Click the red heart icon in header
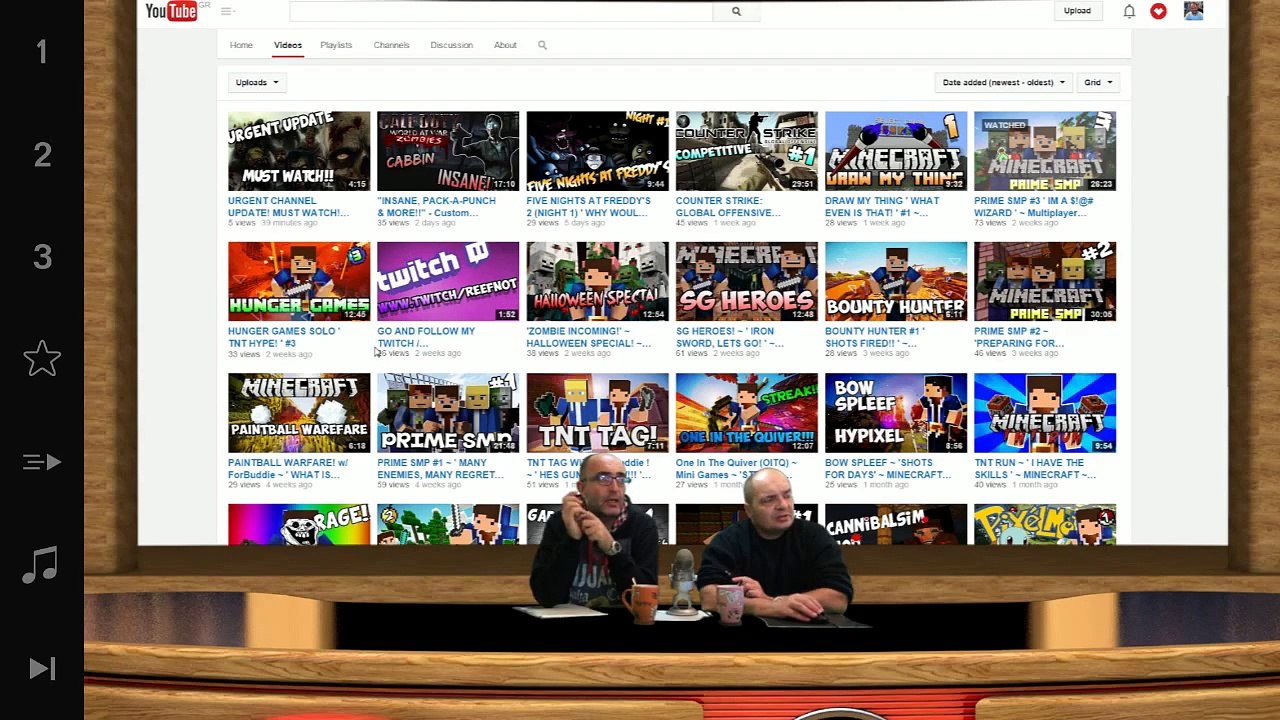 click(x=1158, y=11)
